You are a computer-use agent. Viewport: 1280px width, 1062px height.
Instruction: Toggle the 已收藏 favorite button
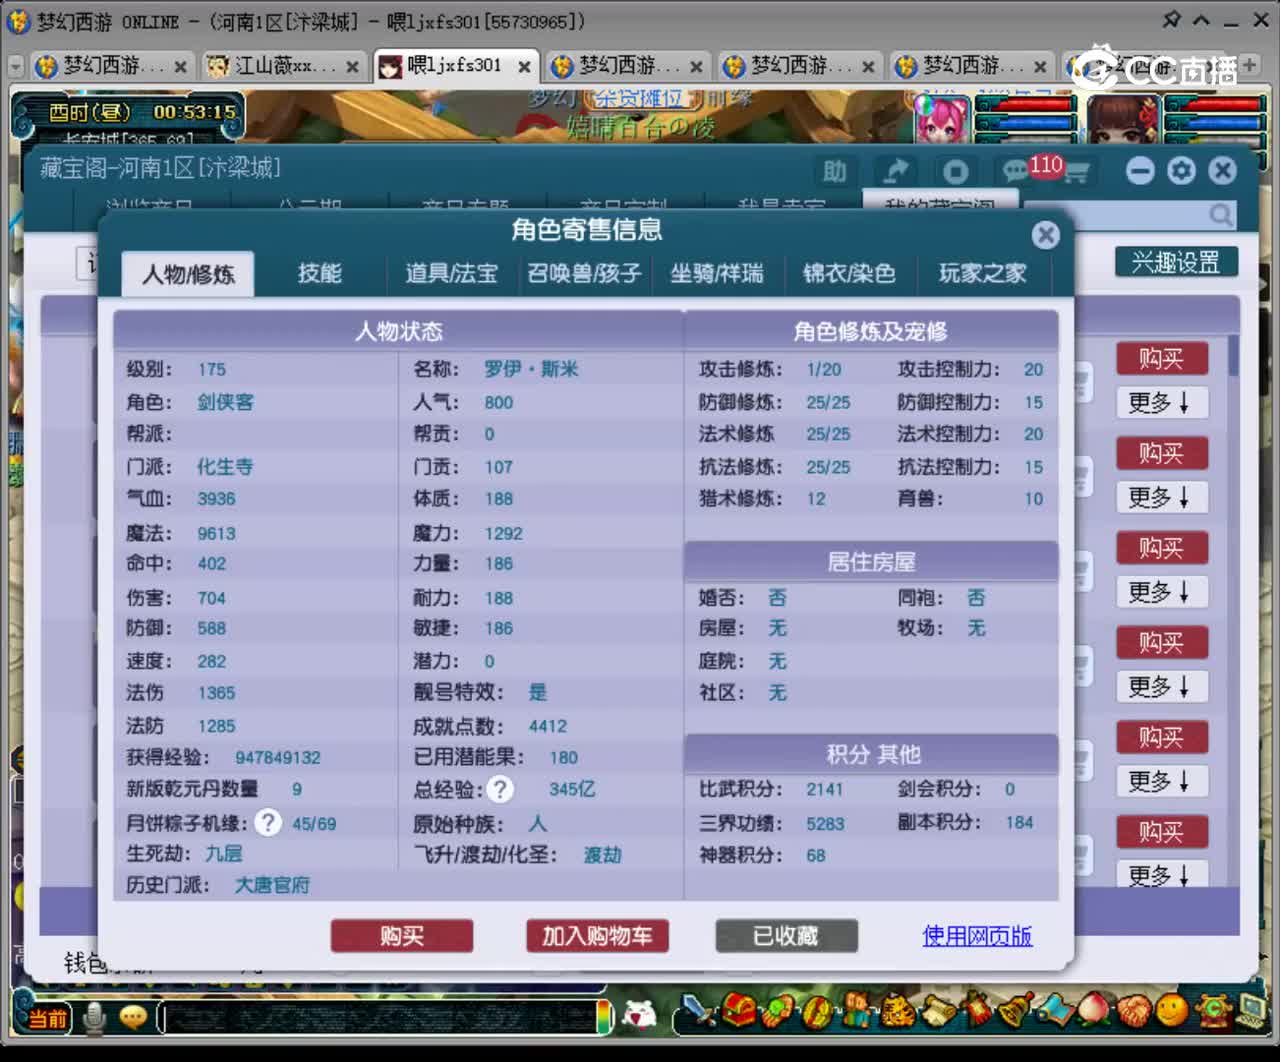(x=786, y=936)
